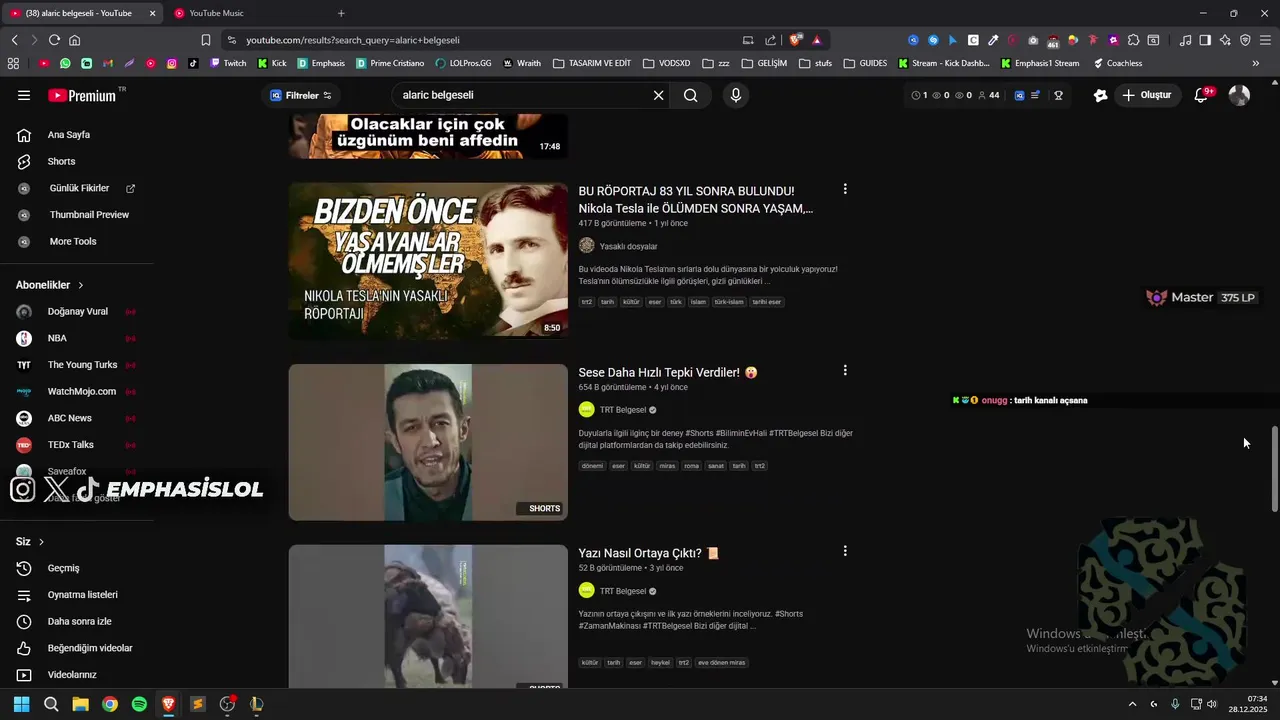Open Thumbnail Preview in the sidebar
Image resolution: width=1280 pixels, height=720 pixels.
[x=89, y=215]
